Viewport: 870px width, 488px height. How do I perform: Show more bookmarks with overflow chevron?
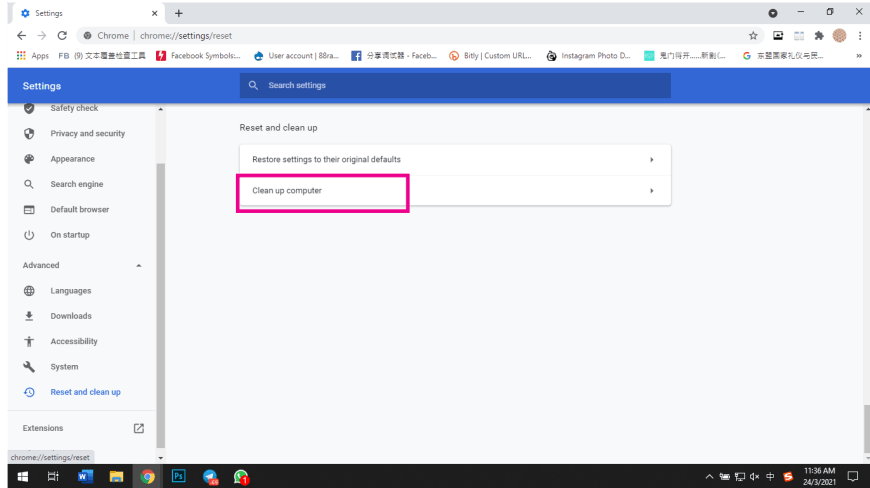click(858, 56)
